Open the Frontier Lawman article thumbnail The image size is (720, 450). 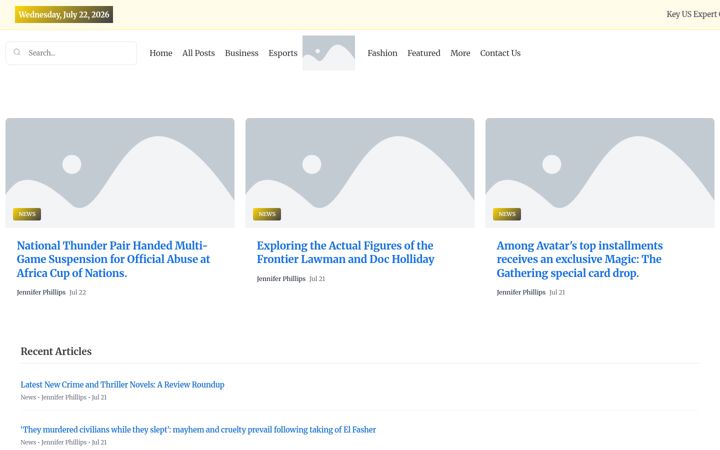360,173
